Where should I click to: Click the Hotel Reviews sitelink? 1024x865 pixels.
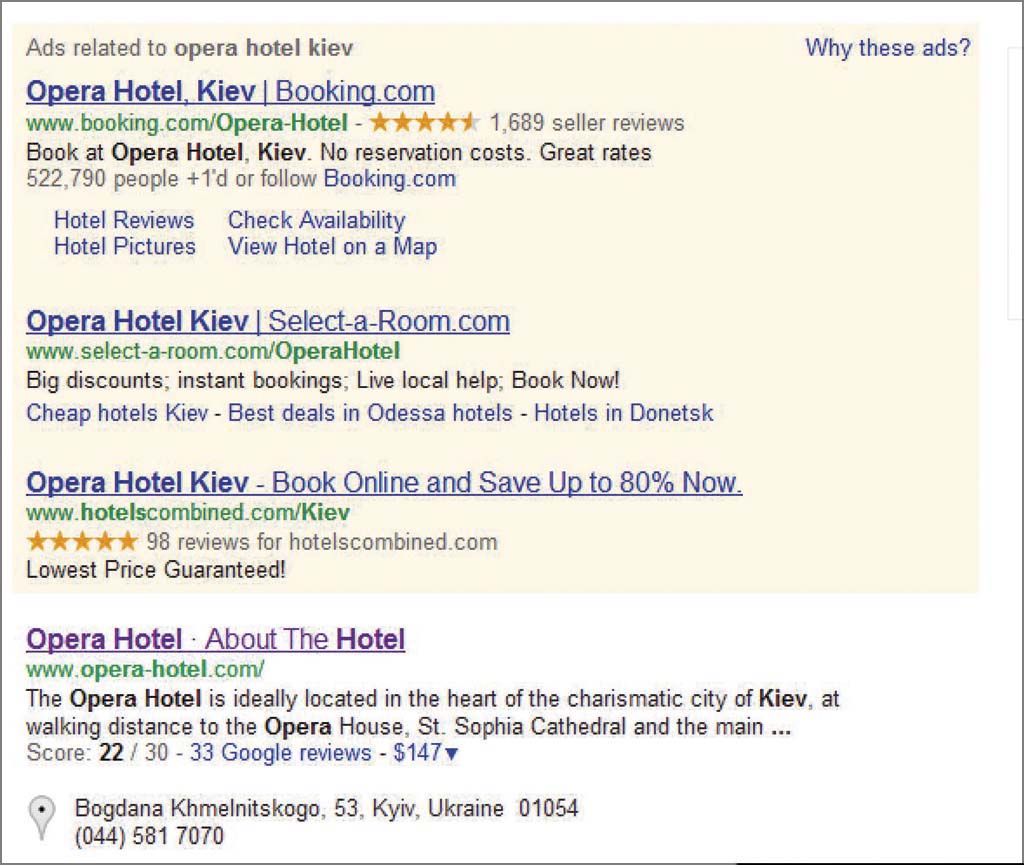tap(124, 220)
